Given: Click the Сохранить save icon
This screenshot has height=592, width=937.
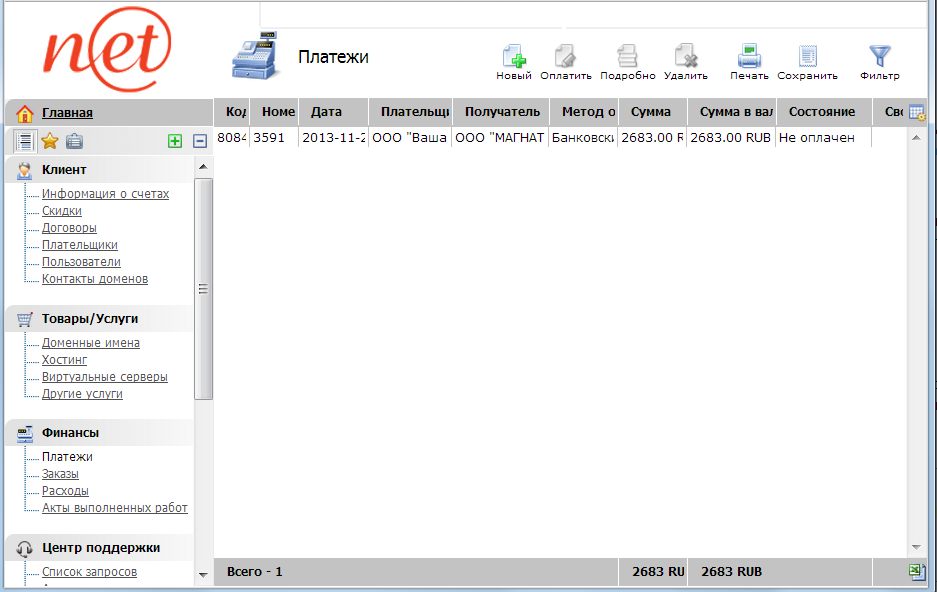Looking at the screenshot, I should [807, 56].
